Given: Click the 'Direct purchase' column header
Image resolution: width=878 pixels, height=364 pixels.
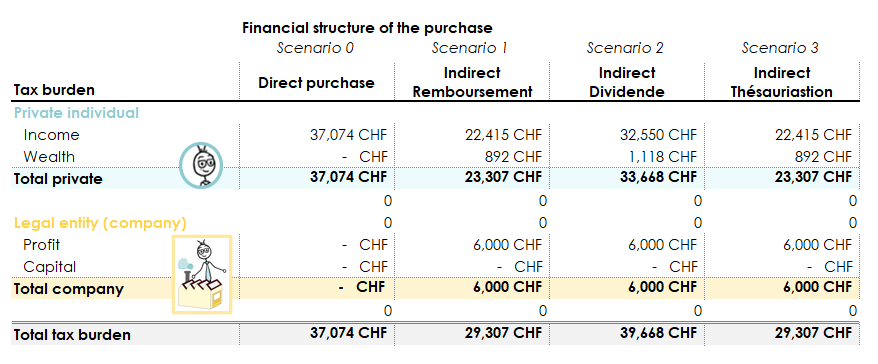Looking at the screenshot, I should (316, 83).
